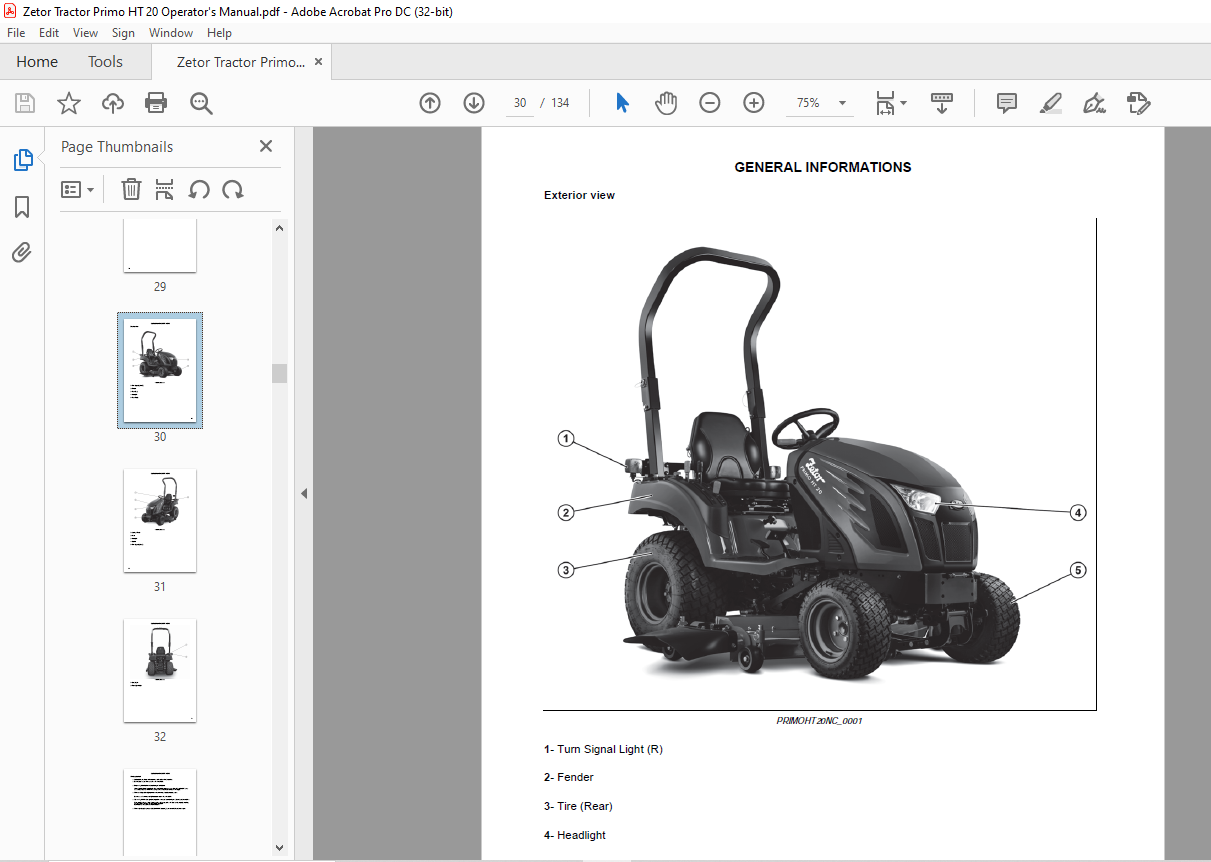This screenshot has width=1211, height=862.
Task: Go to the previous page with the up arrow
Action: click(x=430, y=103)
